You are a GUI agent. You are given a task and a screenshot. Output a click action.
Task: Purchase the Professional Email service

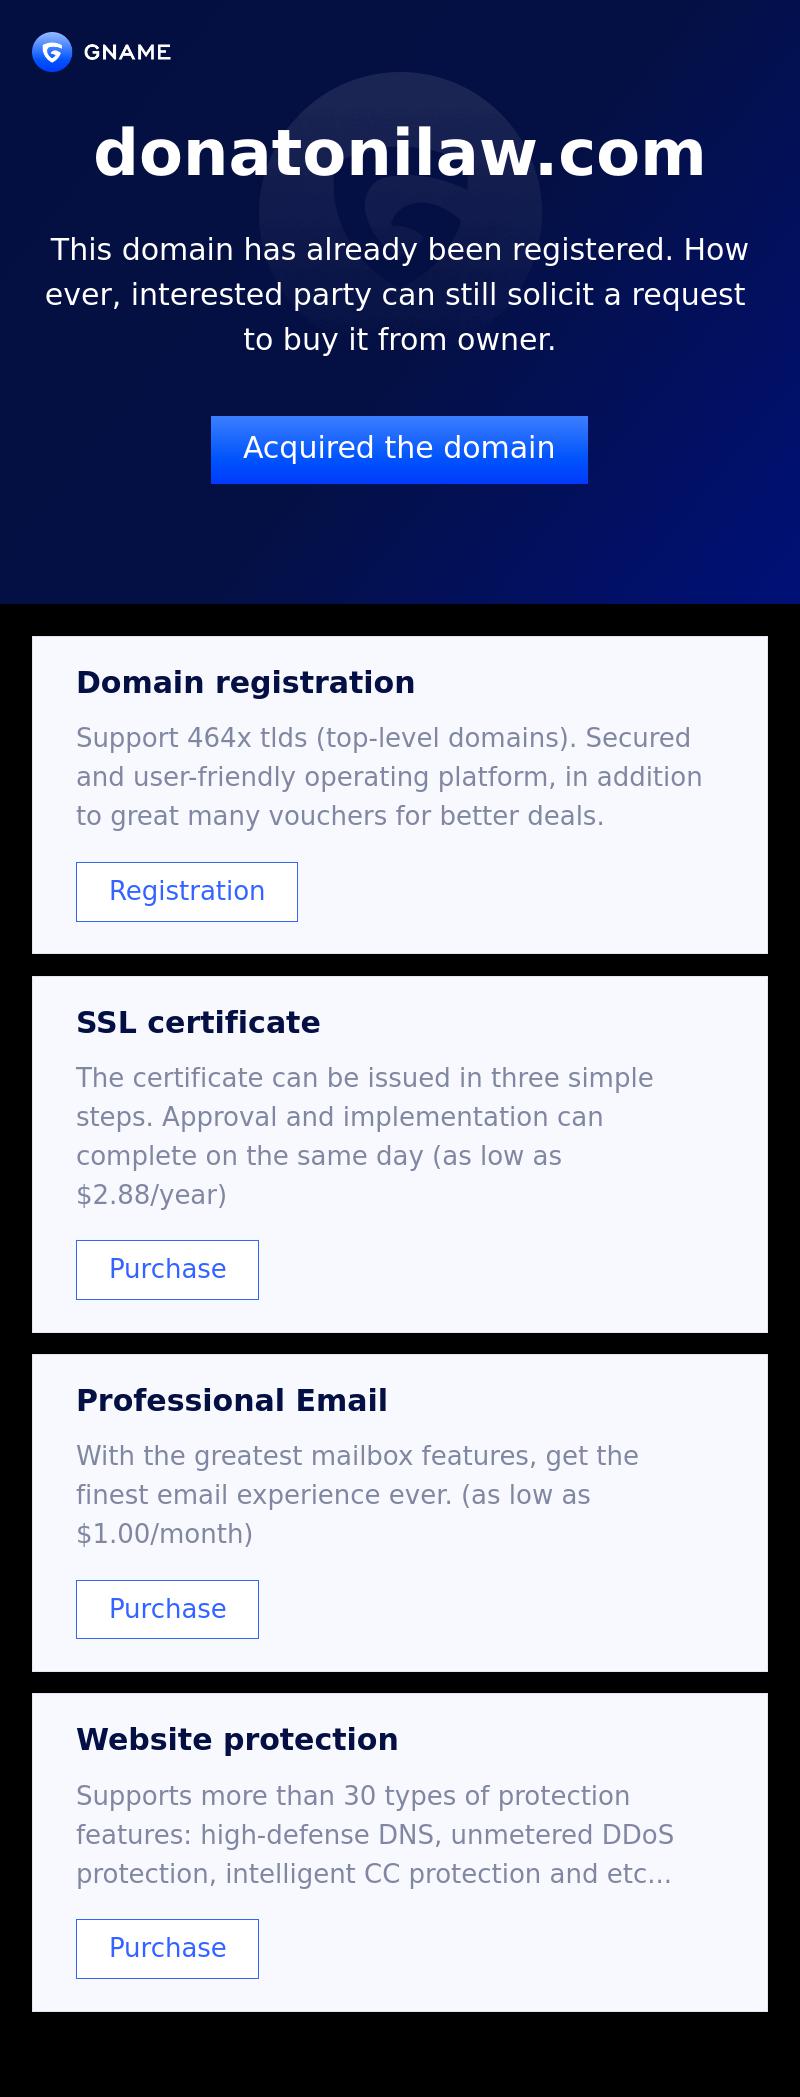tap(167, 1609)
